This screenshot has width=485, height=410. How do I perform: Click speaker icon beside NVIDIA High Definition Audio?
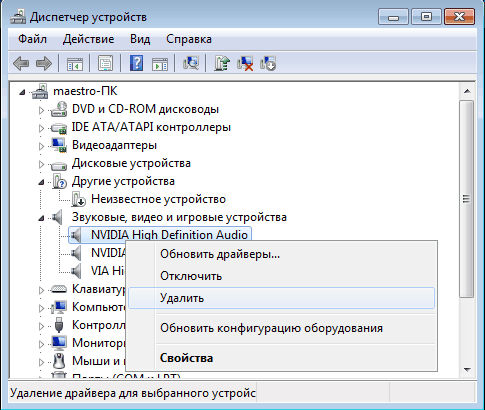76,235
